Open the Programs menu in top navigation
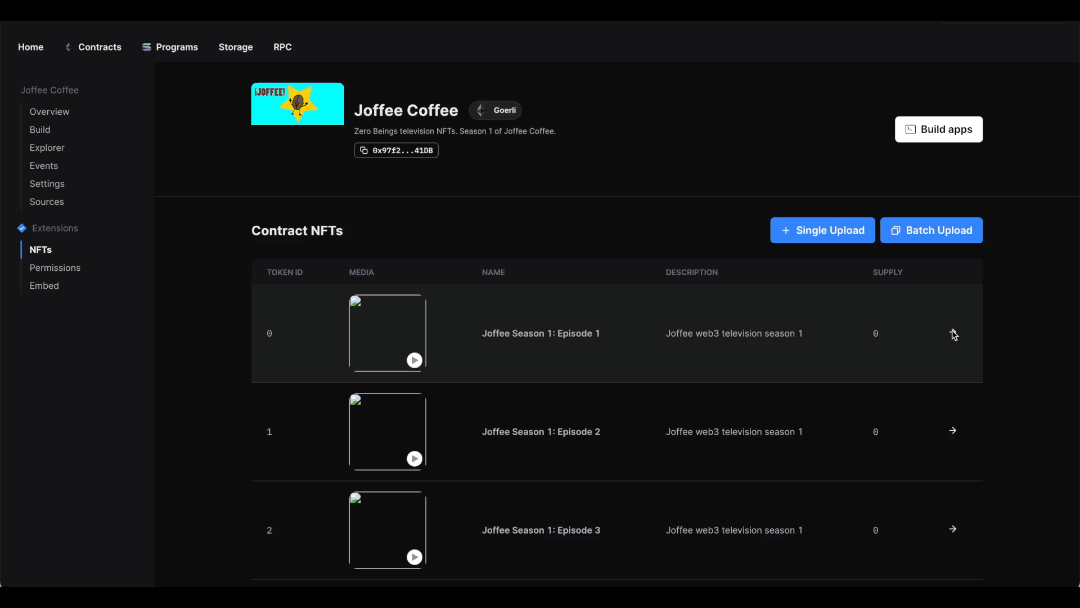Screen dimensions: 1080x608 click(170, 47)
